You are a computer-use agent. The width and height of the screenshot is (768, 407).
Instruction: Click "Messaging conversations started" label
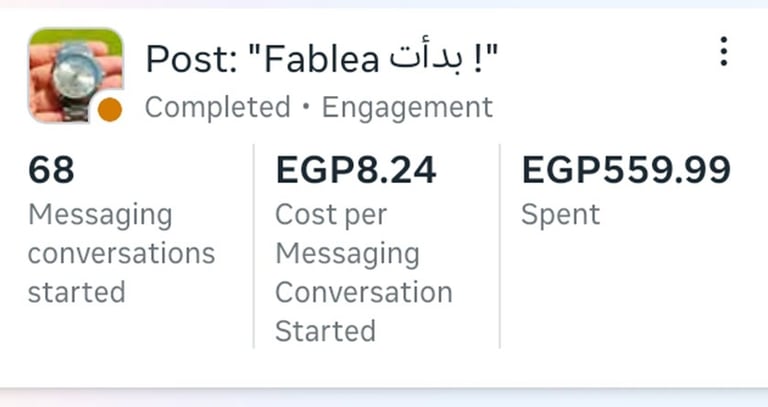point(120,254)
